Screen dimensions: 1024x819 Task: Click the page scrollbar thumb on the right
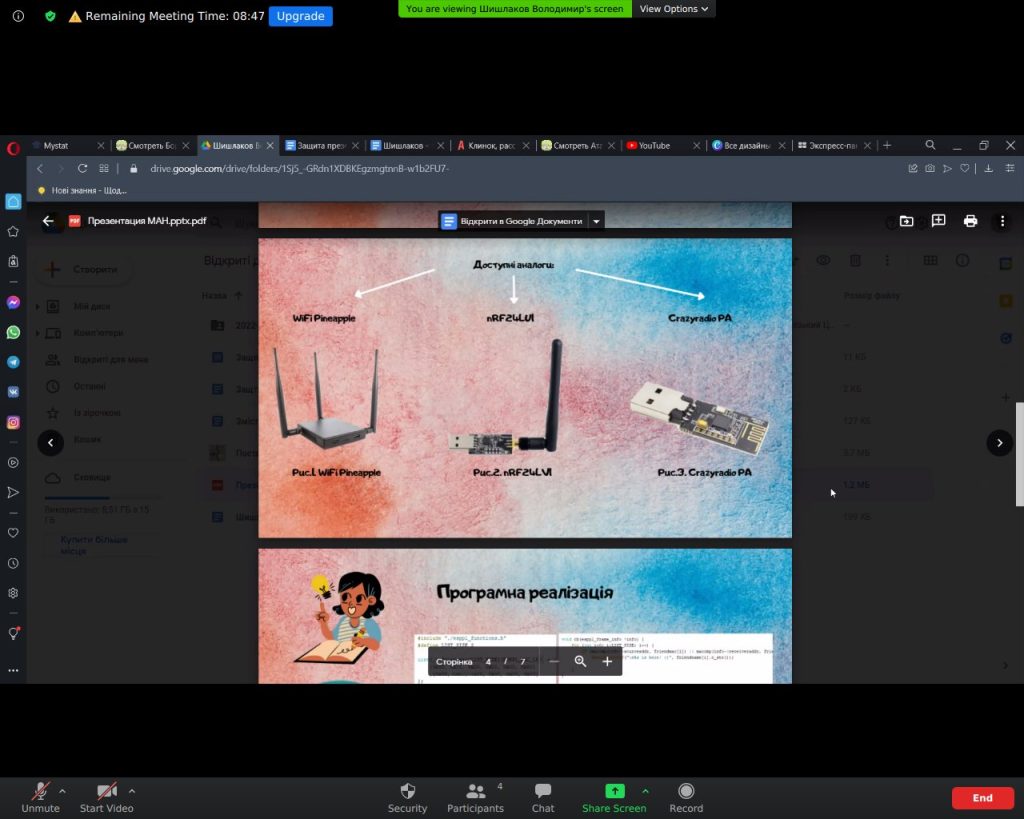click(1019, 455)
